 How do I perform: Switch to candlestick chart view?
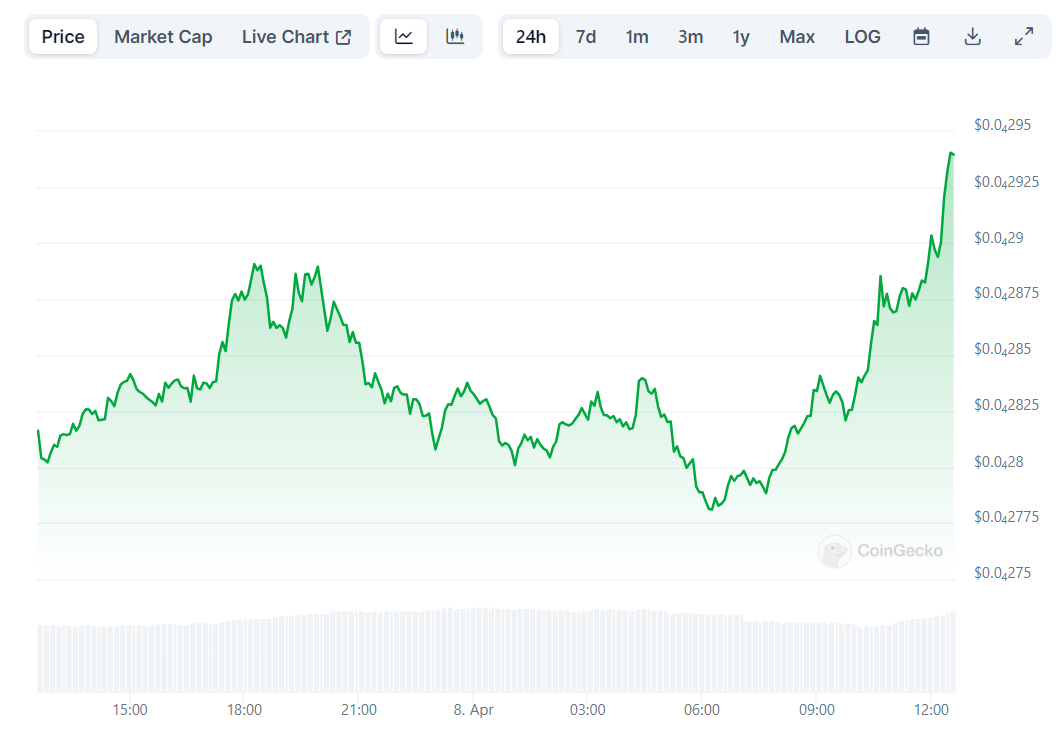[x=456, y=37]
